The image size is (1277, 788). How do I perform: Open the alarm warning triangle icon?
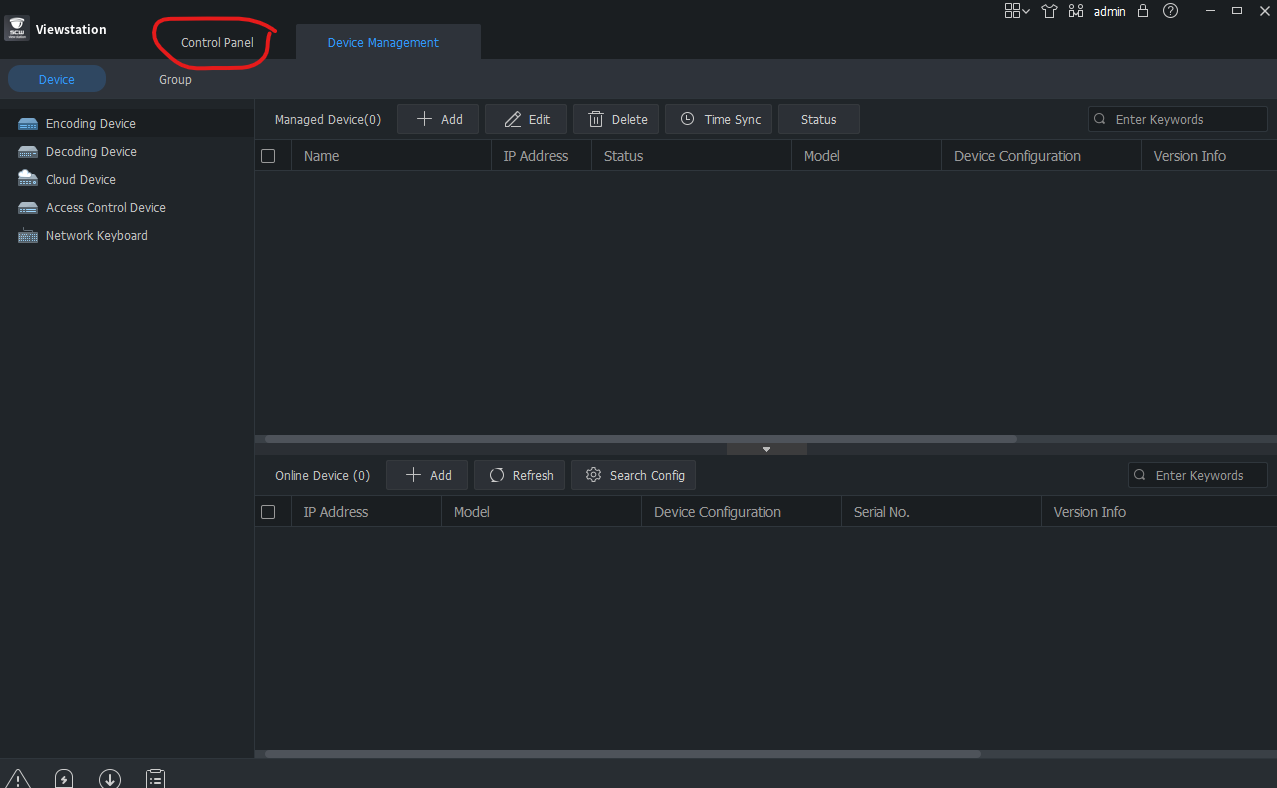point(19,778)
